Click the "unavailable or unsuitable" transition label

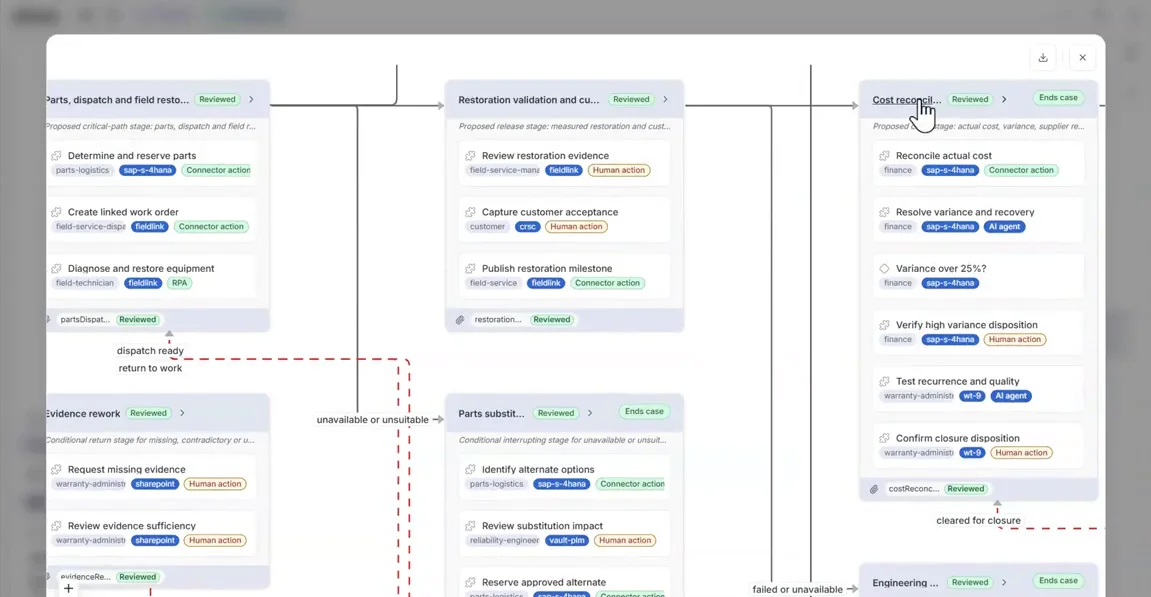373,420
